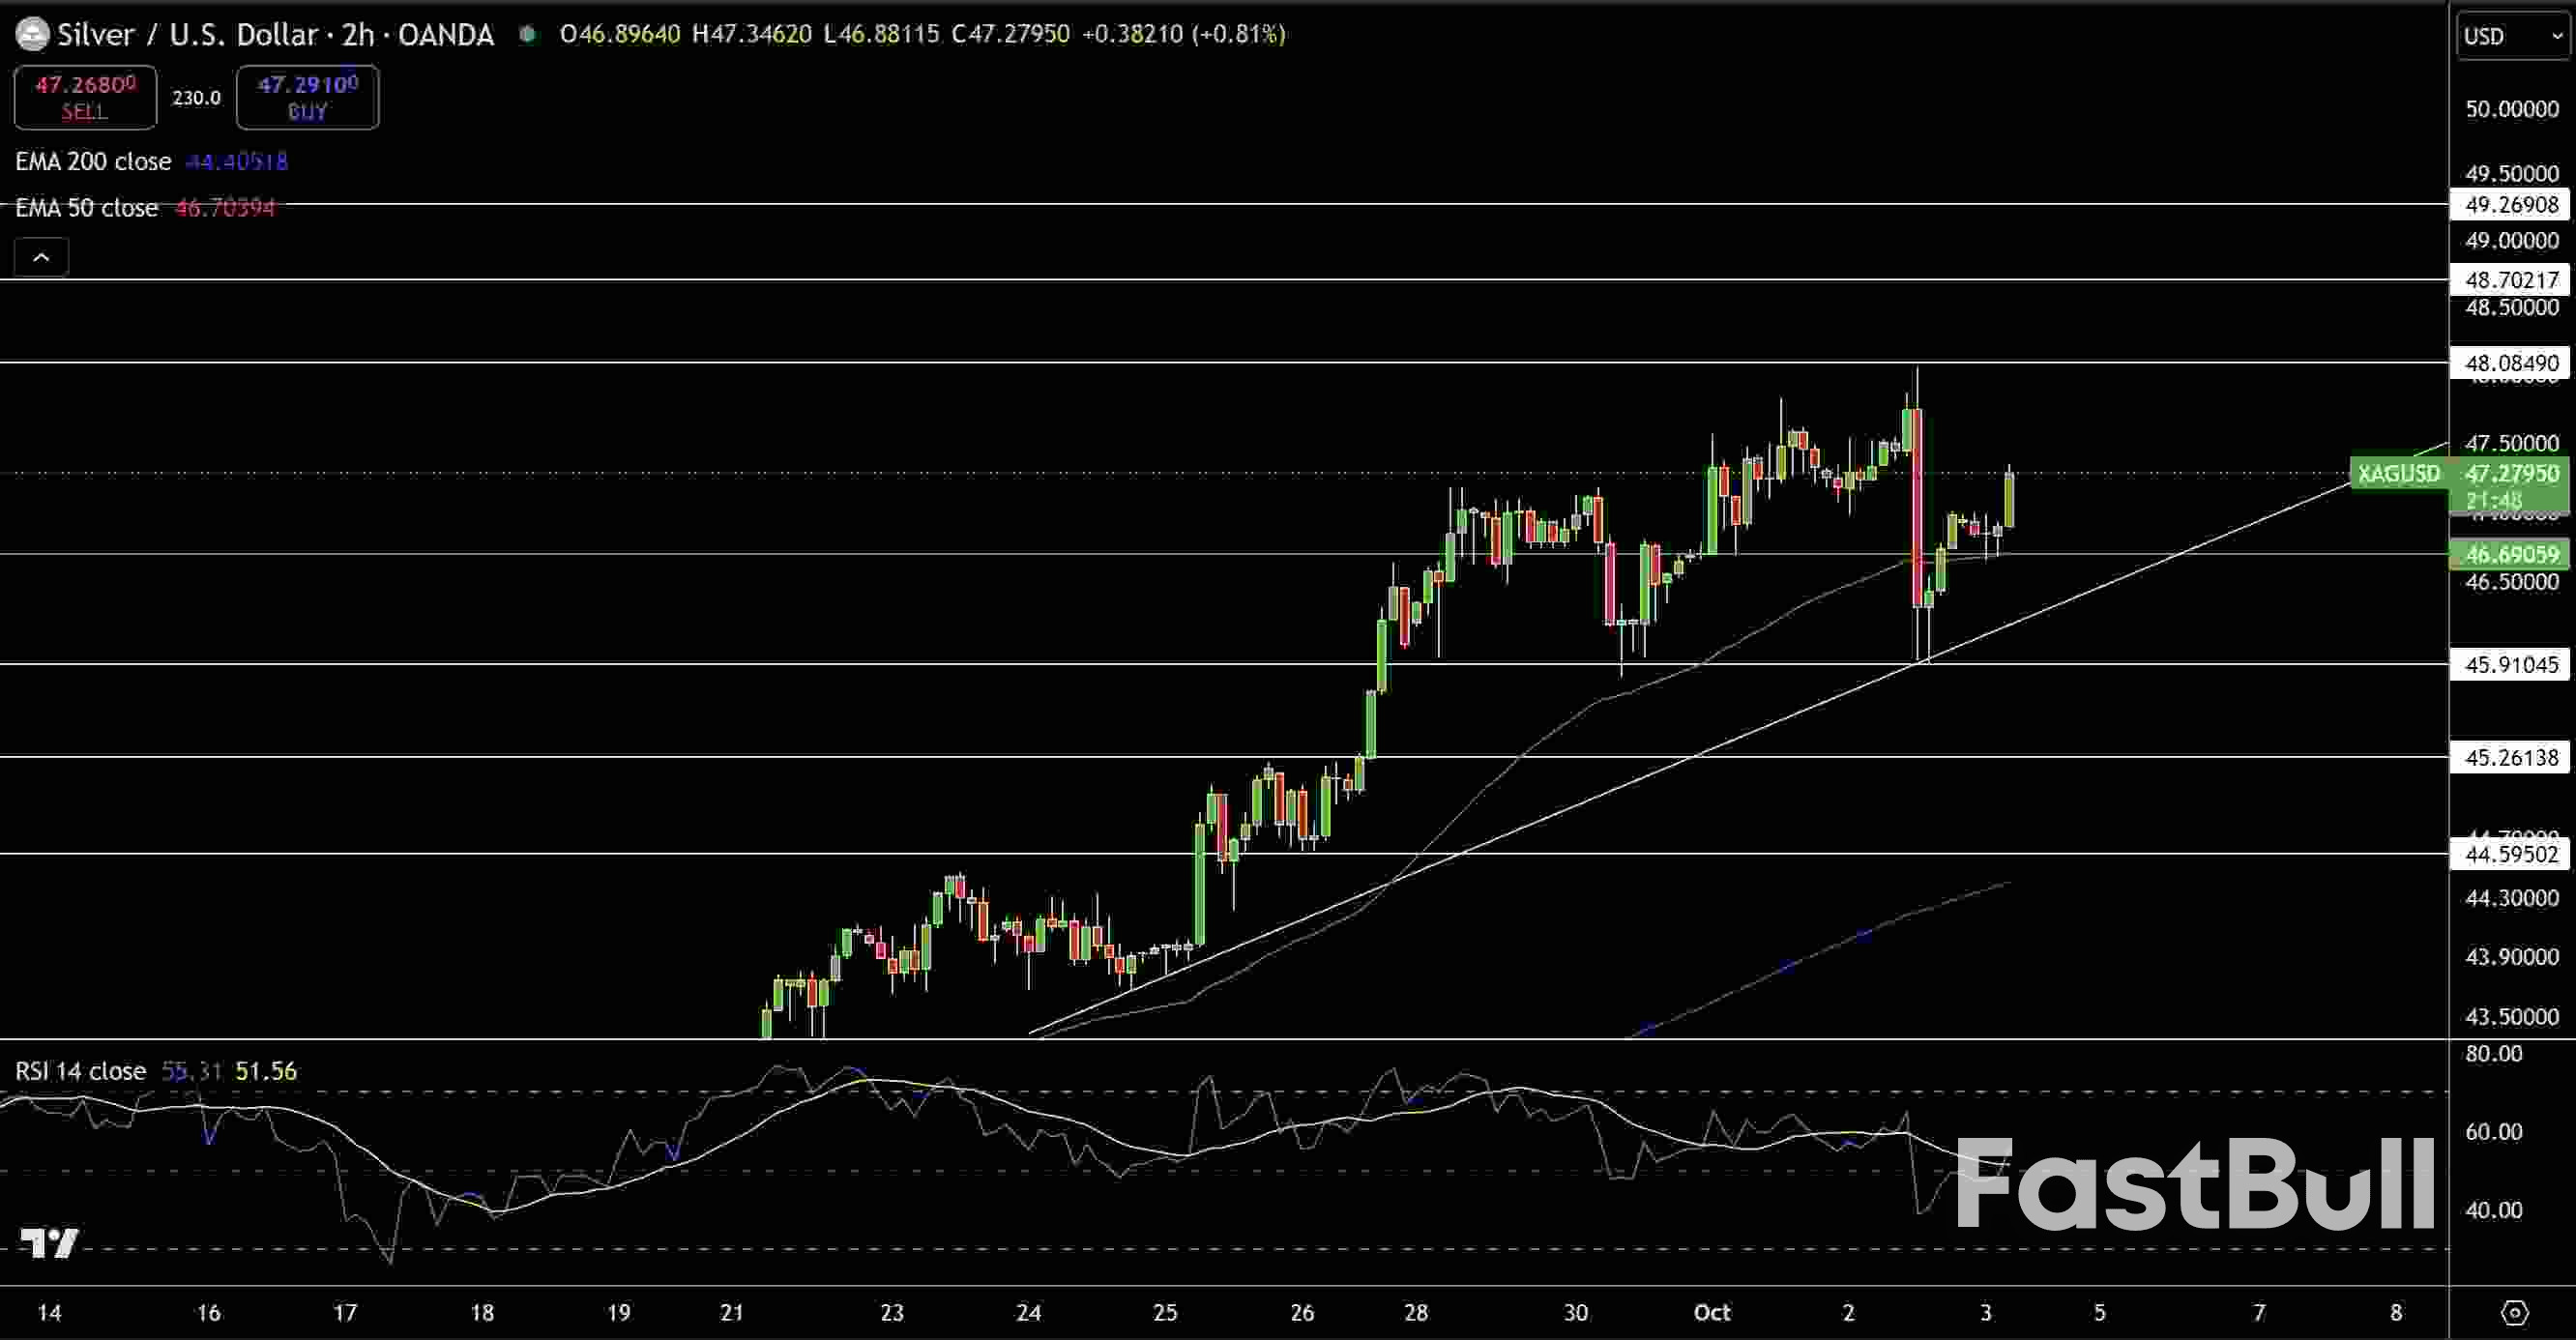Click OANDA exchange name in title
The height and width of the screenshot is (1340, 2576).
[x=446, y=33]
